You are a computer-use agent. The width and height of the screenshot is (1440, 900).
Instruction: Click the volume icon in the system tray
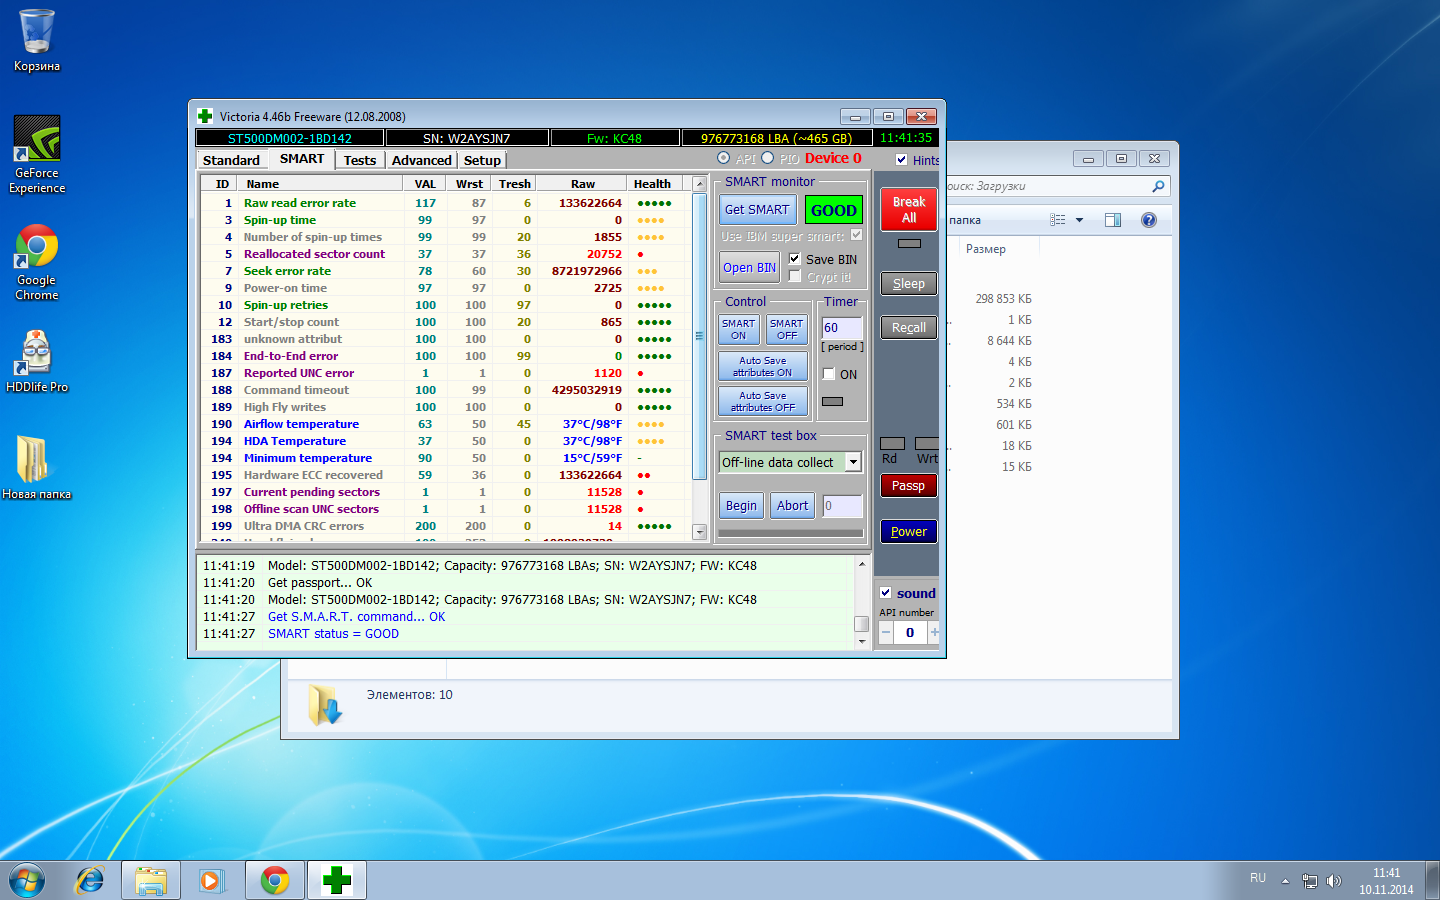[x=1333, y=881]
